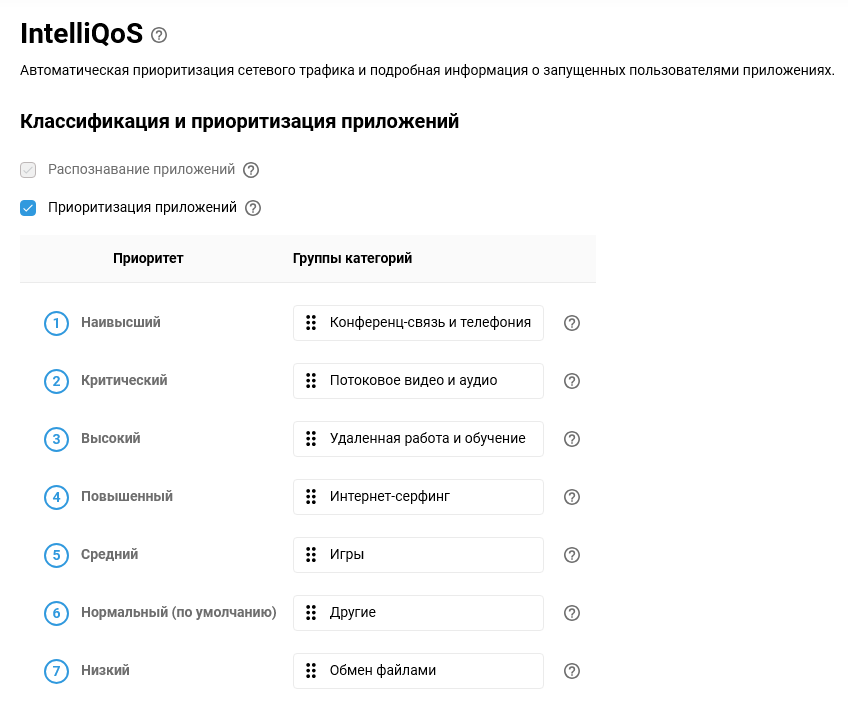
Task: Show help for Обмен файлами group
Action: click(x=572, y=671)
